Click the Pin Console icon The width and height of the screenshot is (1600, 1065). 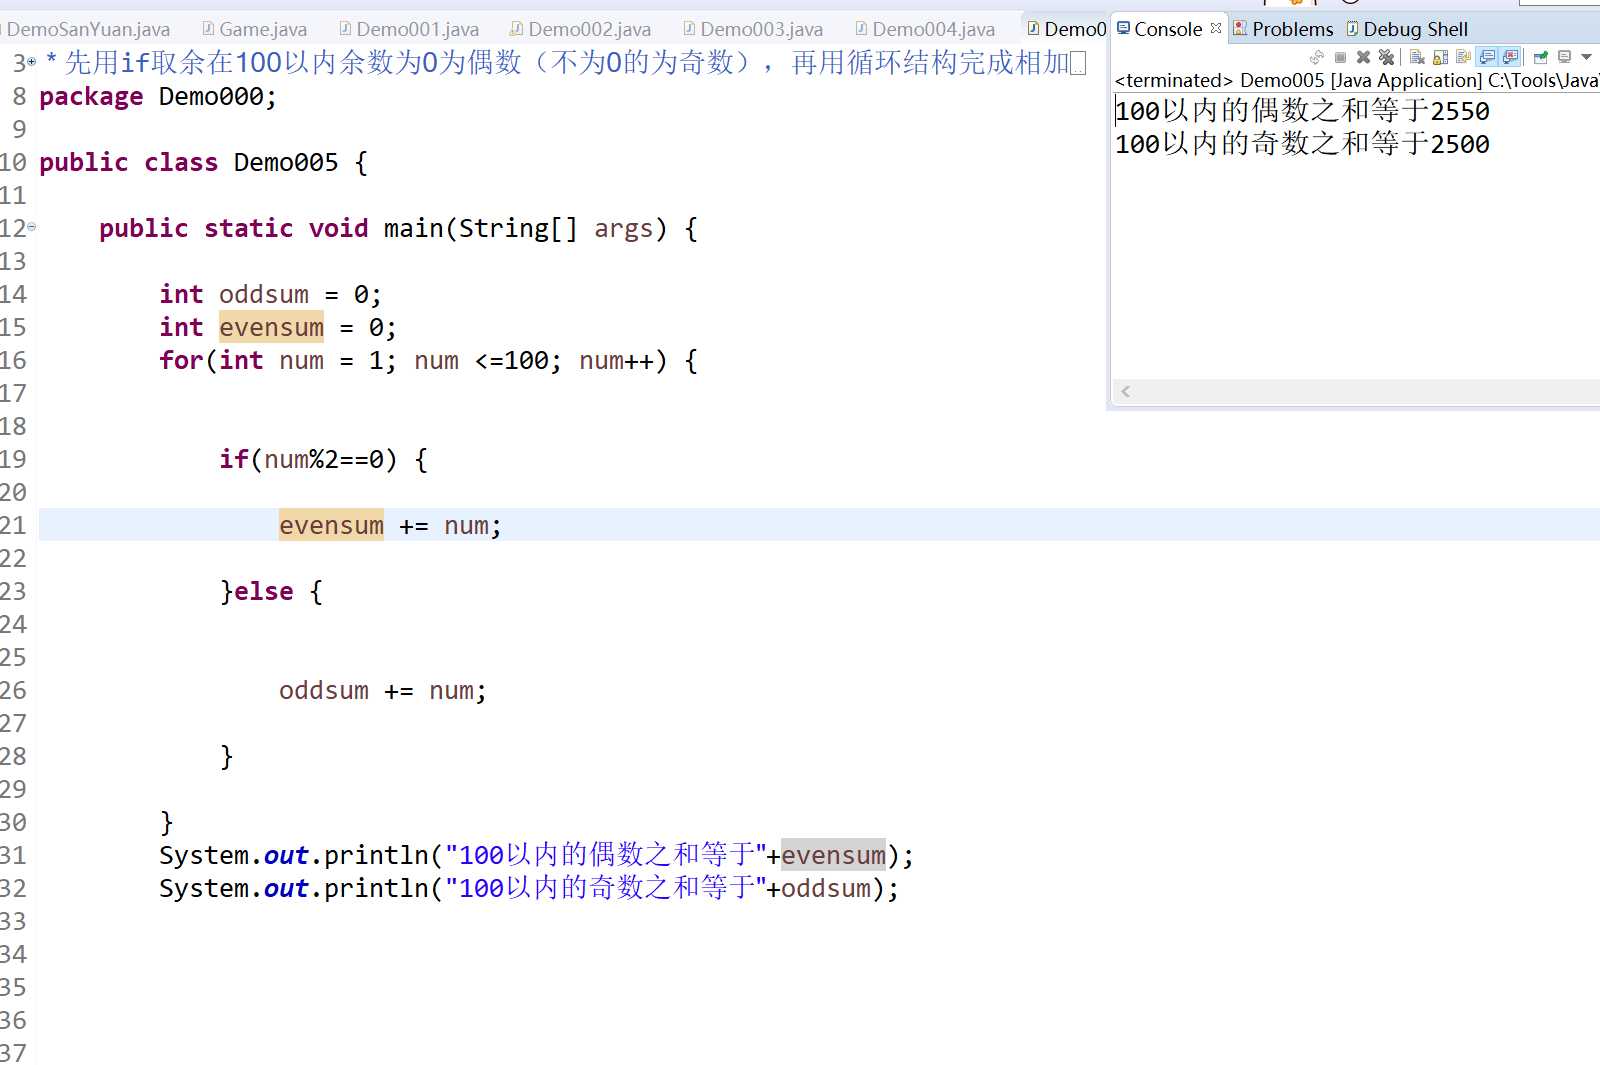(x=1541, y=57)
